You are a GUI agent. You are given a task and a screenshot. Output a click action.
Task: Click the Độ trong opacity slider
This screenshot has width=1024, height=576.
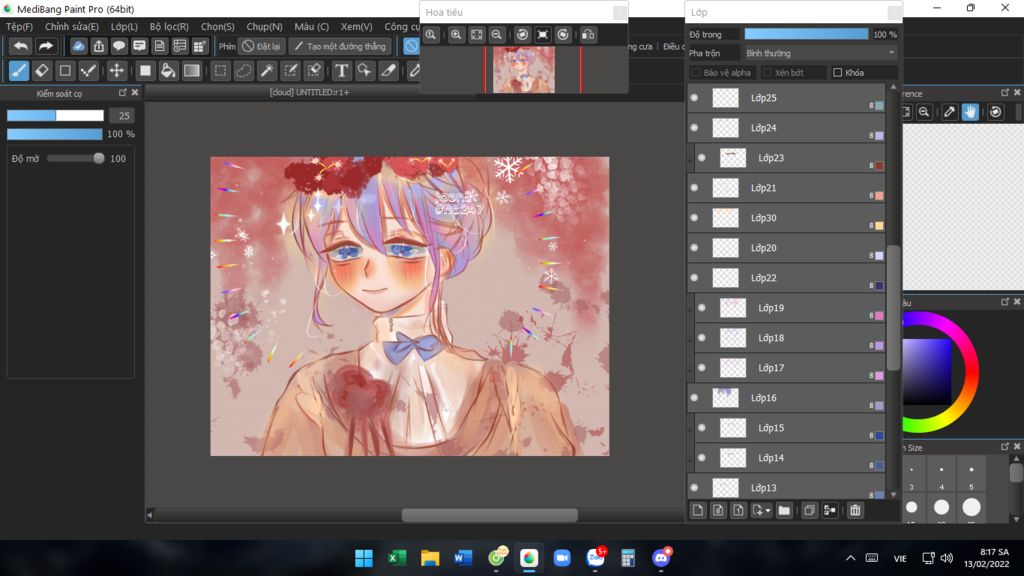(806, 34)
